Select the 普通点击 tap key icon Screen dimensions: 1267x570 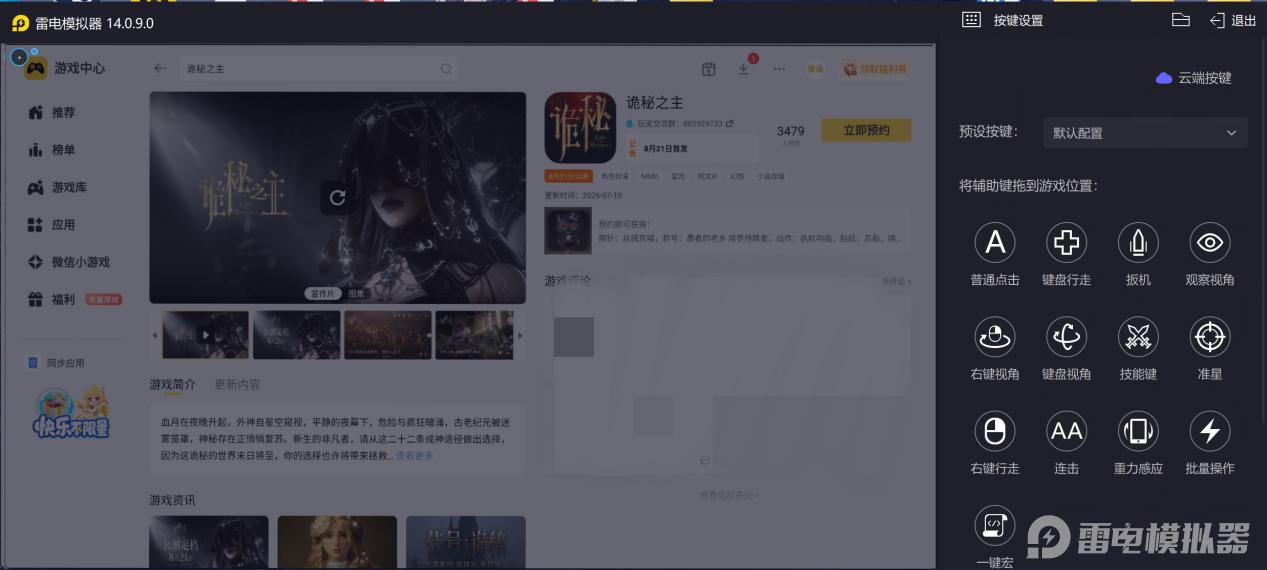pyautogui.click(x=994, y=242)
